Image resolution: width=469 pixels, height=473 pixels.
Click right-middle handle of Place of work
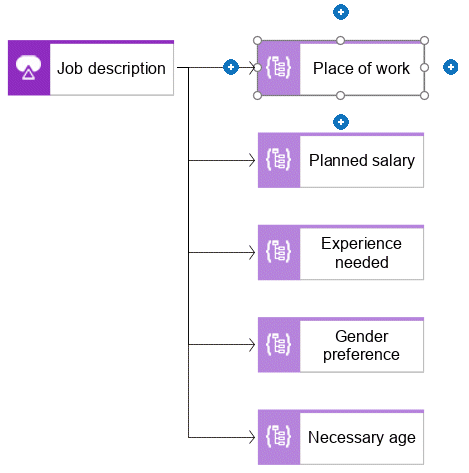424,68
